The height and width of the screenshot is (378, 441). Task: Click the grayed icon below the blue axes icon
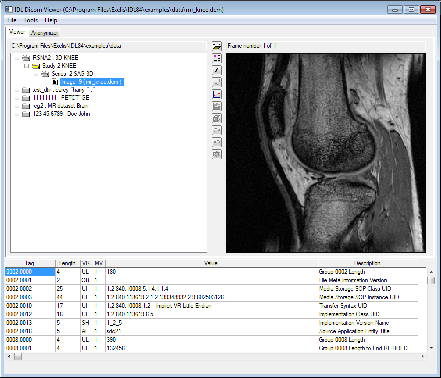tap(217, 106)
